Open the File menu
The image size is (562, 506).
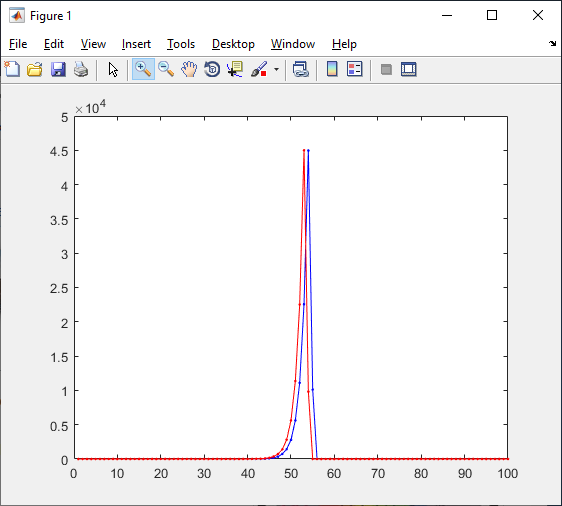tap(18, 44)
